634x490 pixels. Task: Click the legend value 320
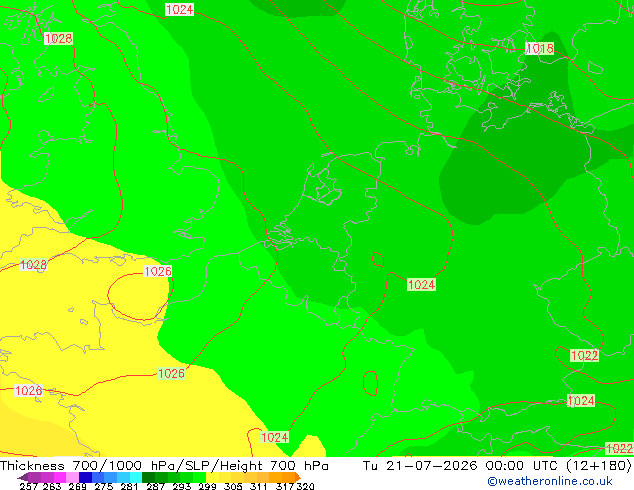(x=305, y=486)
